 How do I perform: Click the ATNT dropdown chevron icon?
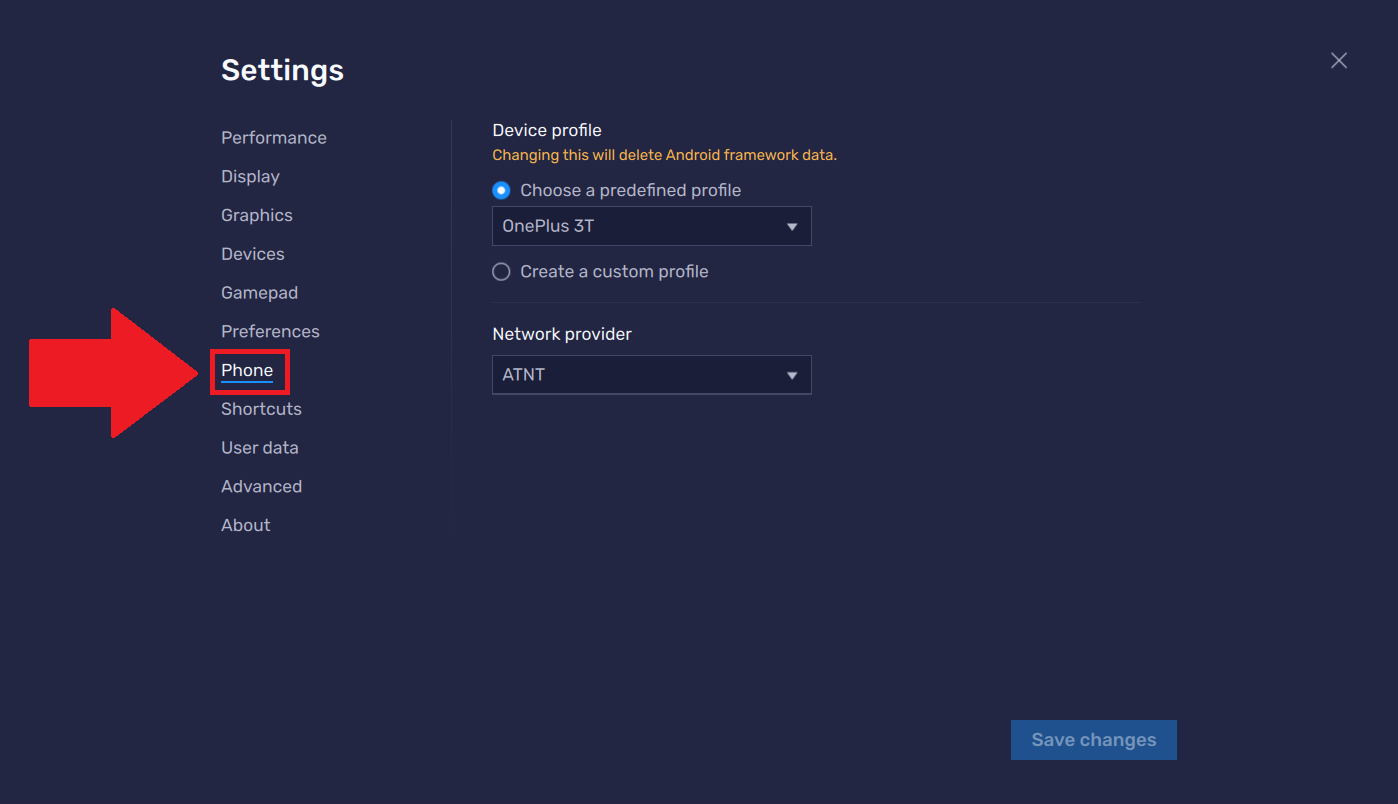(792, 374)
